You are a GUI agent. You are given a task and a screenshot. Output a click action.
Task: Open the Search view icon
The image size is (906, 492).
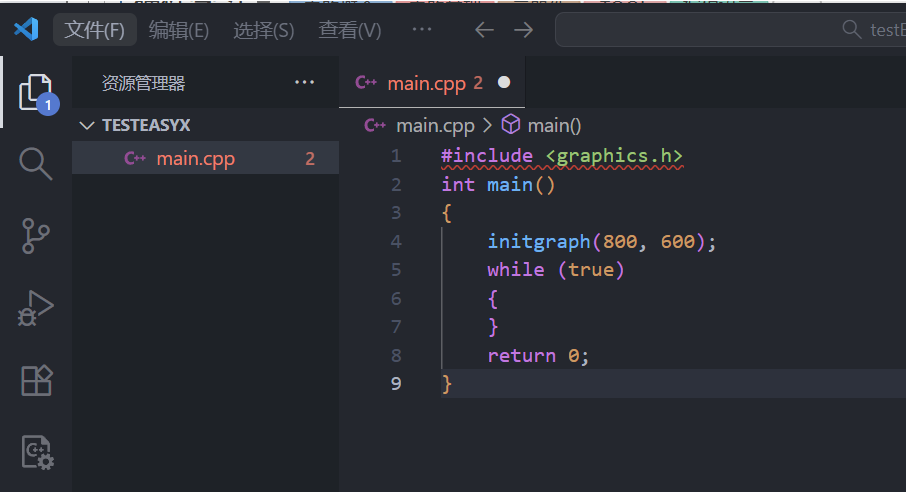(x=36, y=164)
